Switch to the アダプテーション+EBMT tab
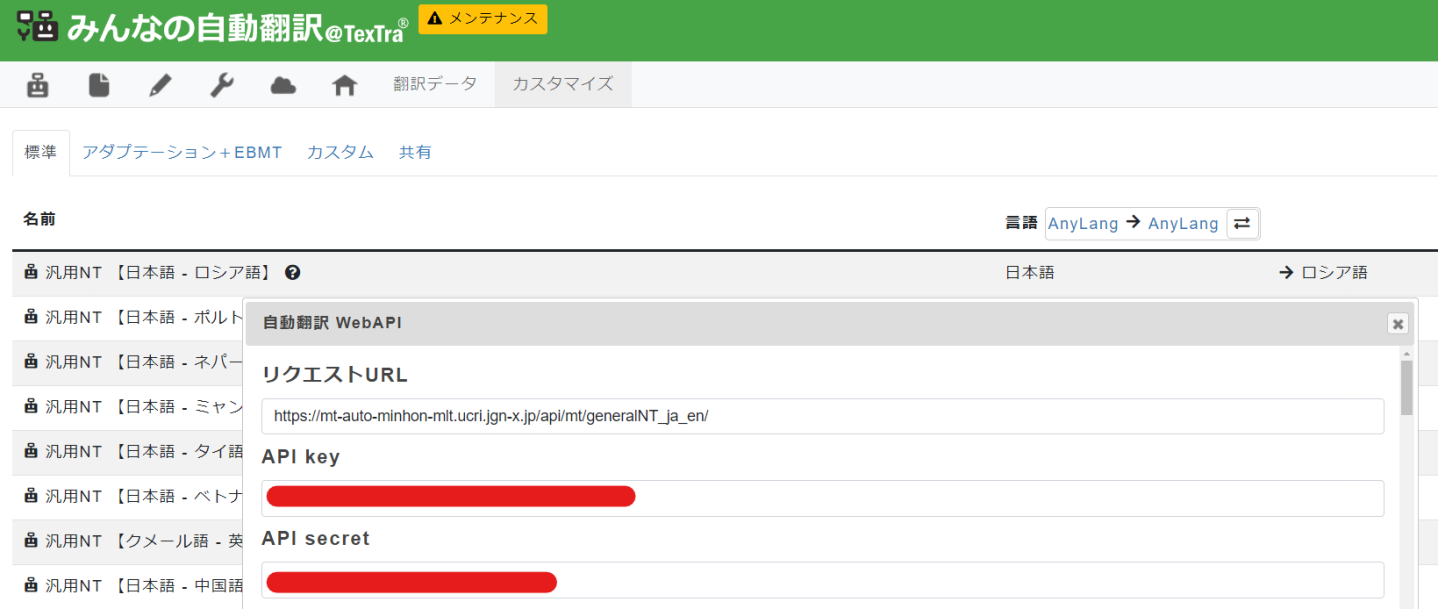 point(182,153)
